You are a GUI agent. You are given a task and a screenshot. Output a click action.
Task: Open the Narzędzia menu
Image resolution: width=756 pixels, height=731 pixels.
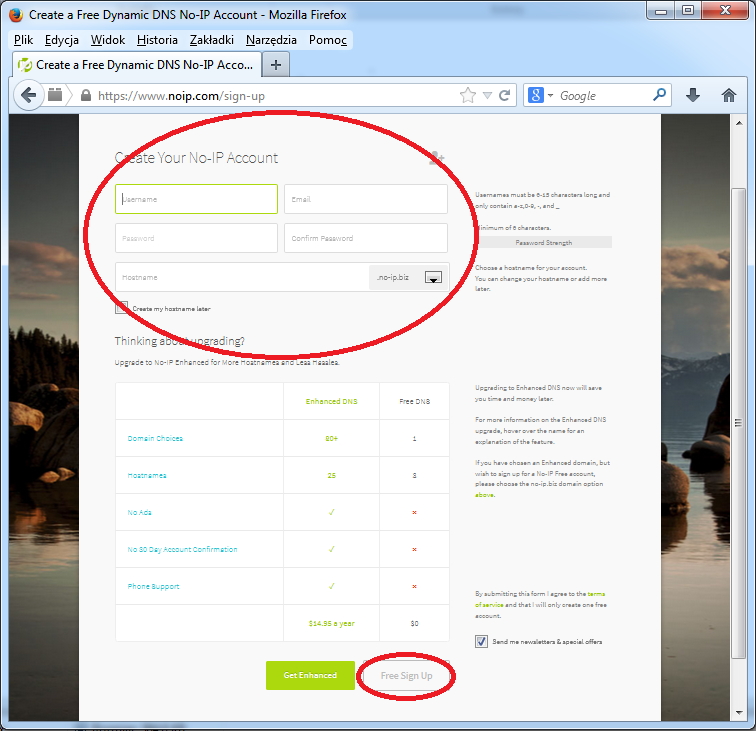[271, 40]
